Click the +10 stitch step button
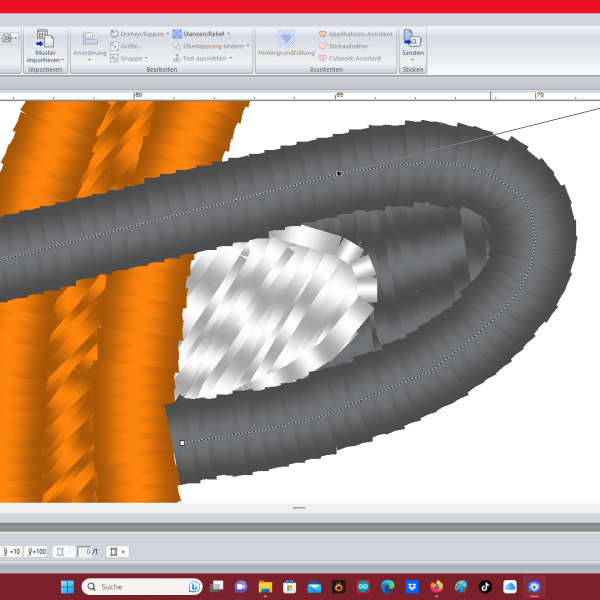600x600 pixels. coord(11,551)
